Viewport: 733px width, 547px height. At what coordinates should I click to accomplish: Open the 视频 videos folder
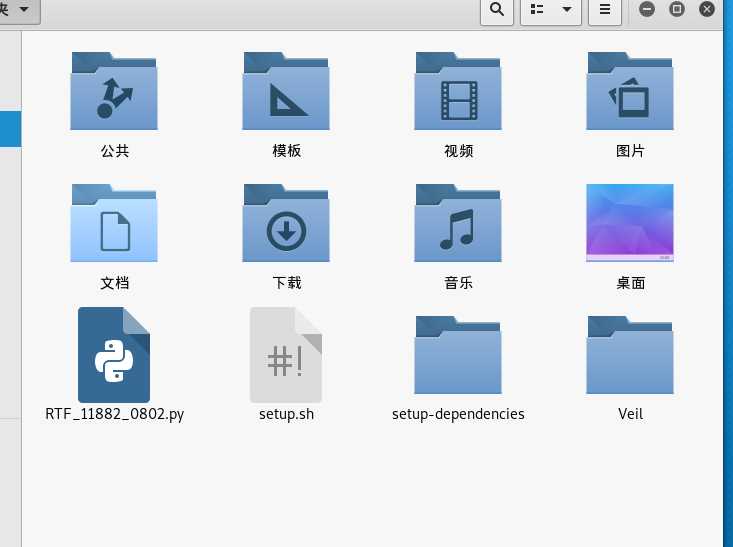coord(458,91)
